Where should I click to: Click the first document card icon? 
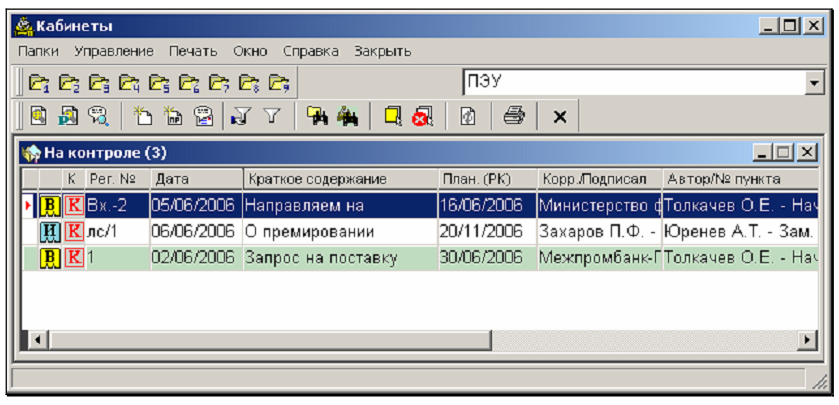(38, 116)
